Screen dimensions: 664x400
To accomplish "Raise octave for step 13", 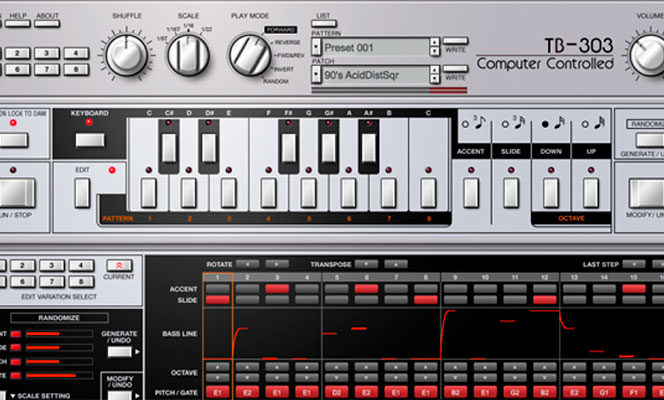I will [x=575, y=367].
